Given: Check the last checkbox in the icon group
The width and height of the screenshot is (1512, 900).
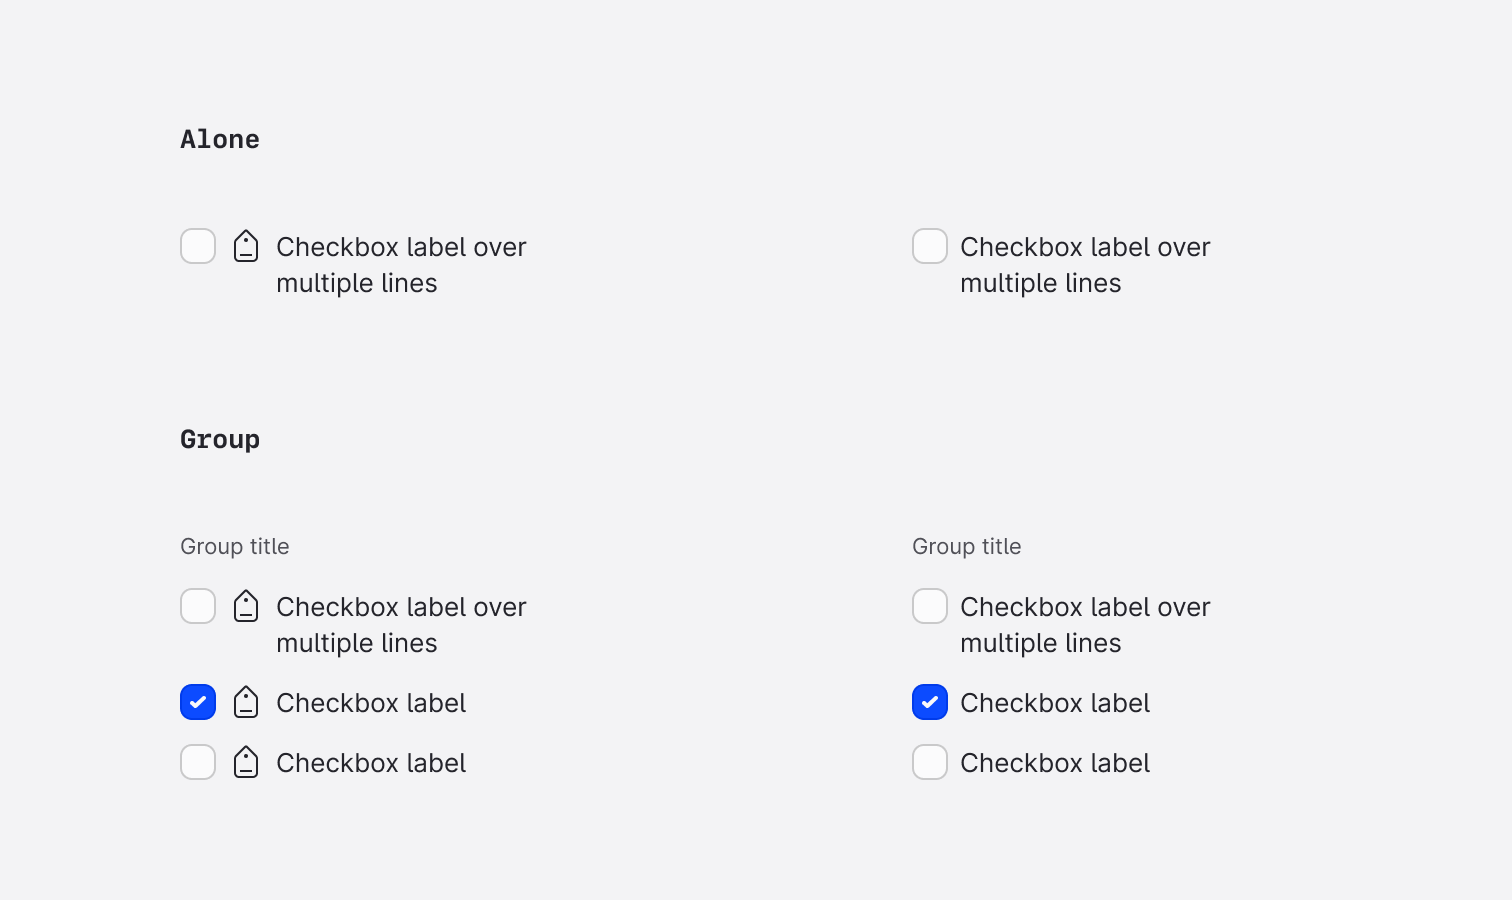Looking at the screenshot, I should [198, 762].
